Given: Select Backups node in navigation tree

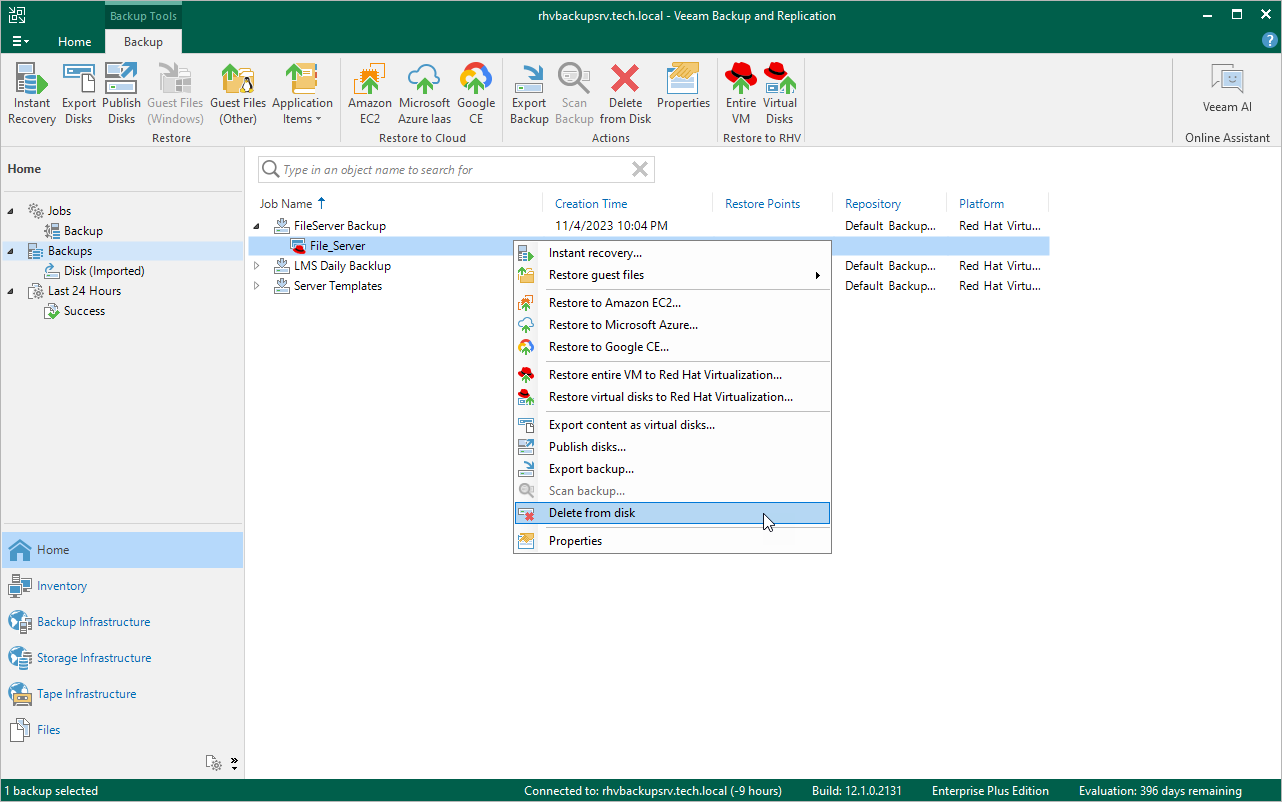Looking at the screenshot, I should tap(70, 251).
